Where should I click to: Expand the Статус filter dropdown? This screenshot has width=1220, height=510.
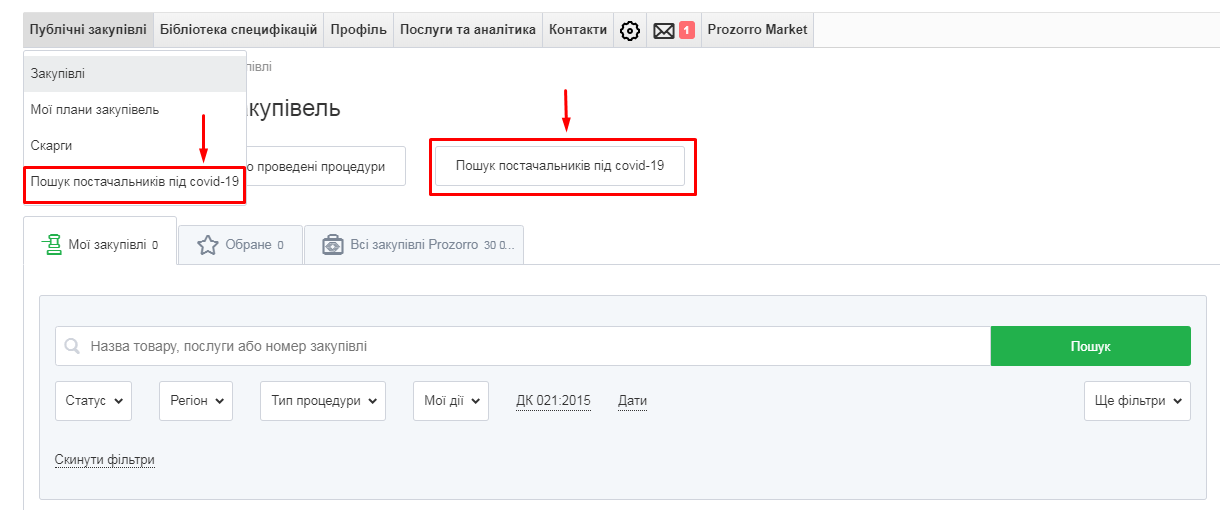tap(93, 401)
